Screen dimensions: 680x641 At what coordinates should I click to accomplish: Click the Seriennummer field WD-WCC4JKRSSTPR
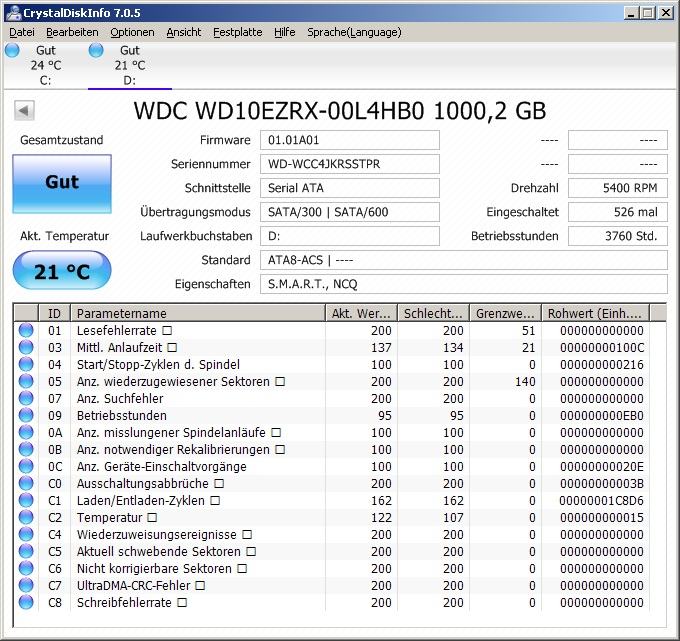tap(350, 164)
